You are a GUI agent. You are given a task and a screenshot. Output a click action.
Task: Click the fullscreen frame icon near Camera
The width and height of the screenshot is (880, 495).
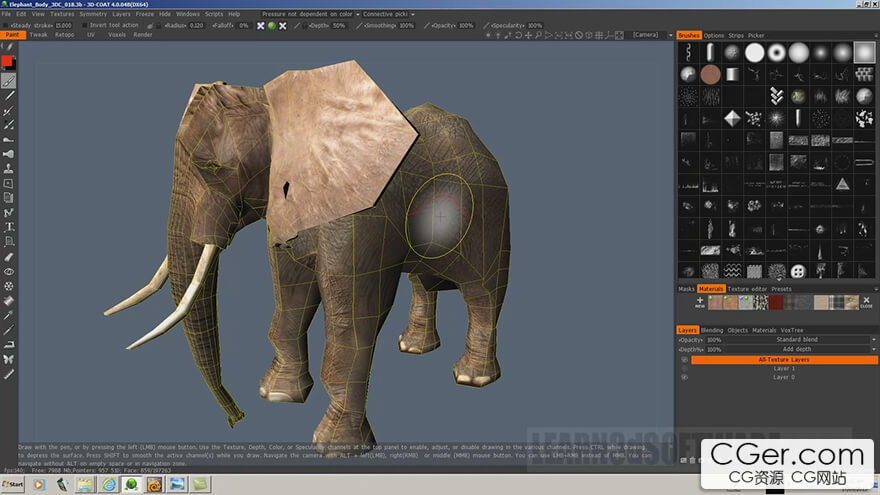click(619, 35)
